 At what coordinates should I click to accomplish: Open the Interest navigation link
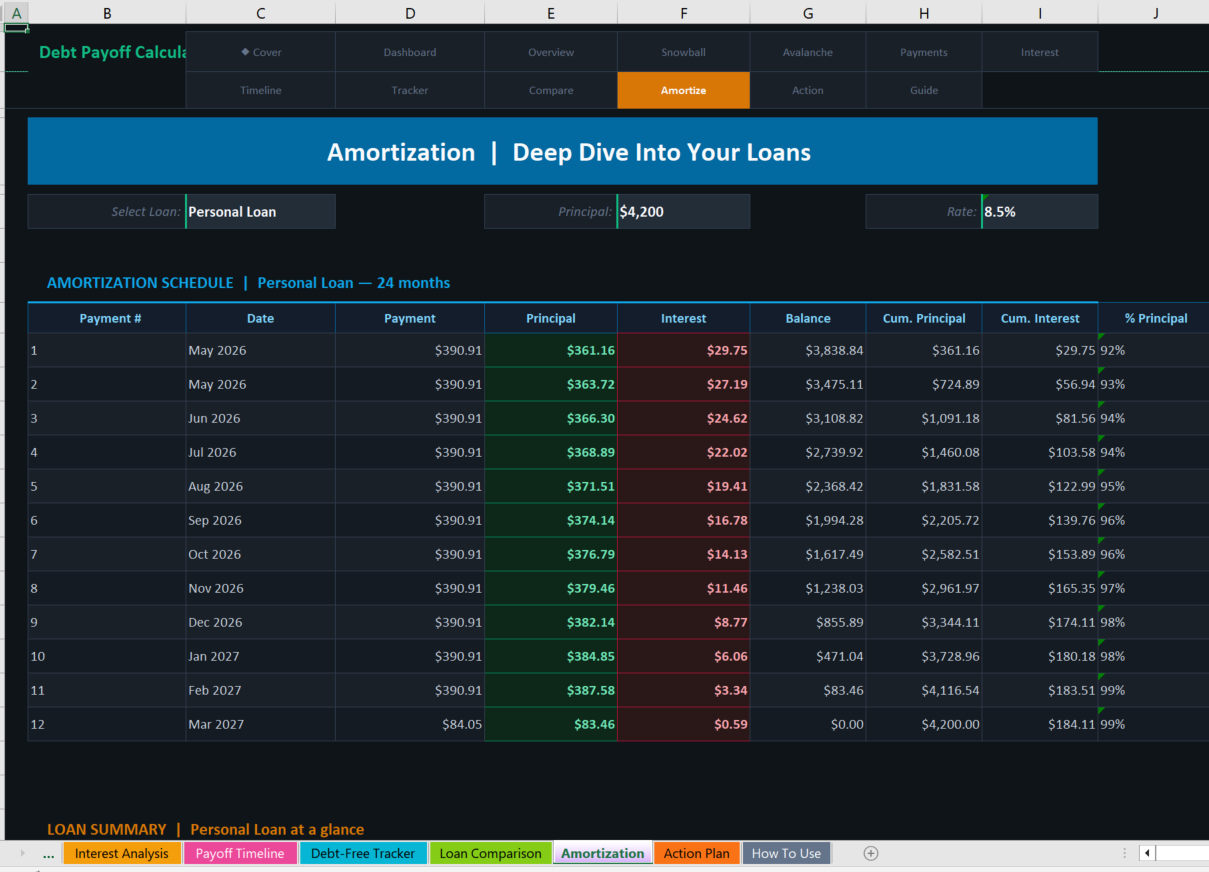1040,52
